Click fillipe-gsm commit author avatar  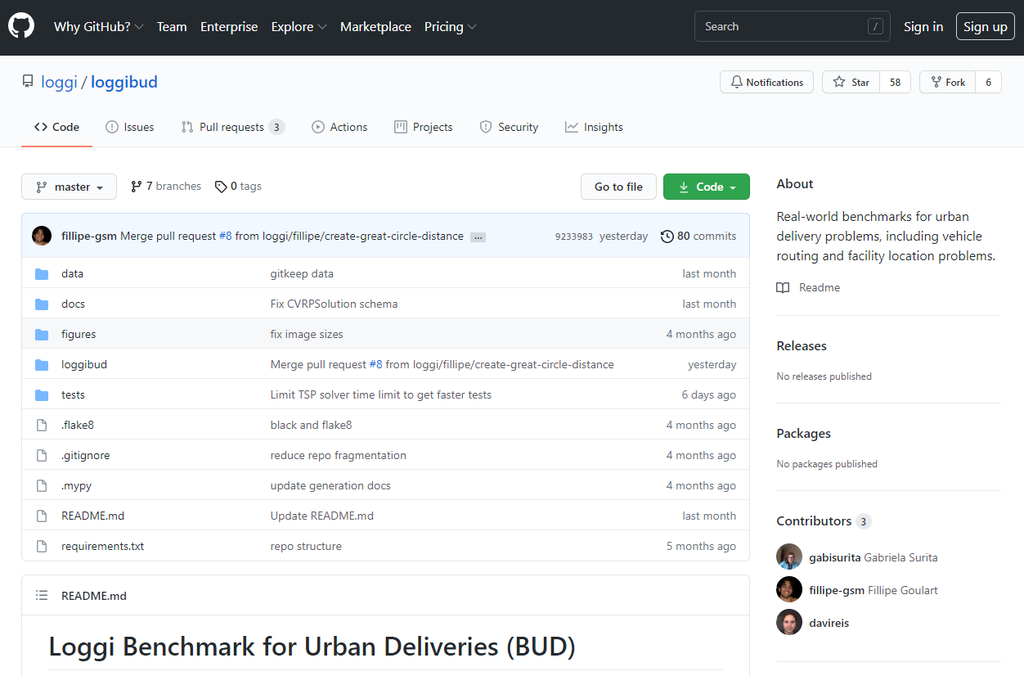tap(42, 236)
